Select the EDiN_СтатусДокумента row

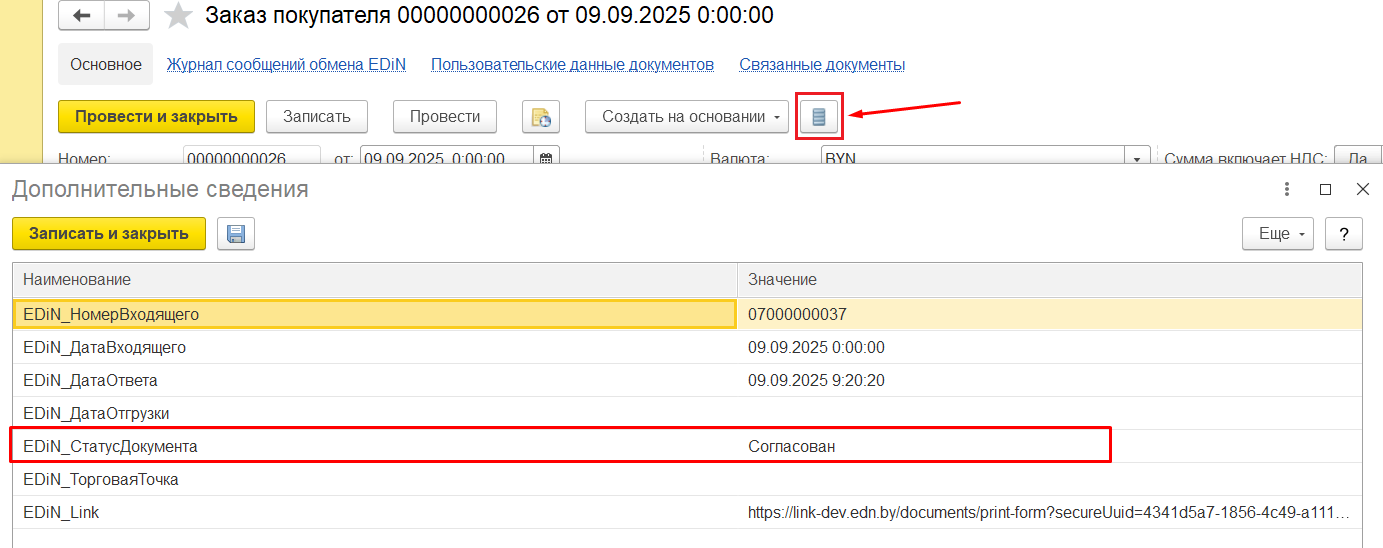coord(110,446)
